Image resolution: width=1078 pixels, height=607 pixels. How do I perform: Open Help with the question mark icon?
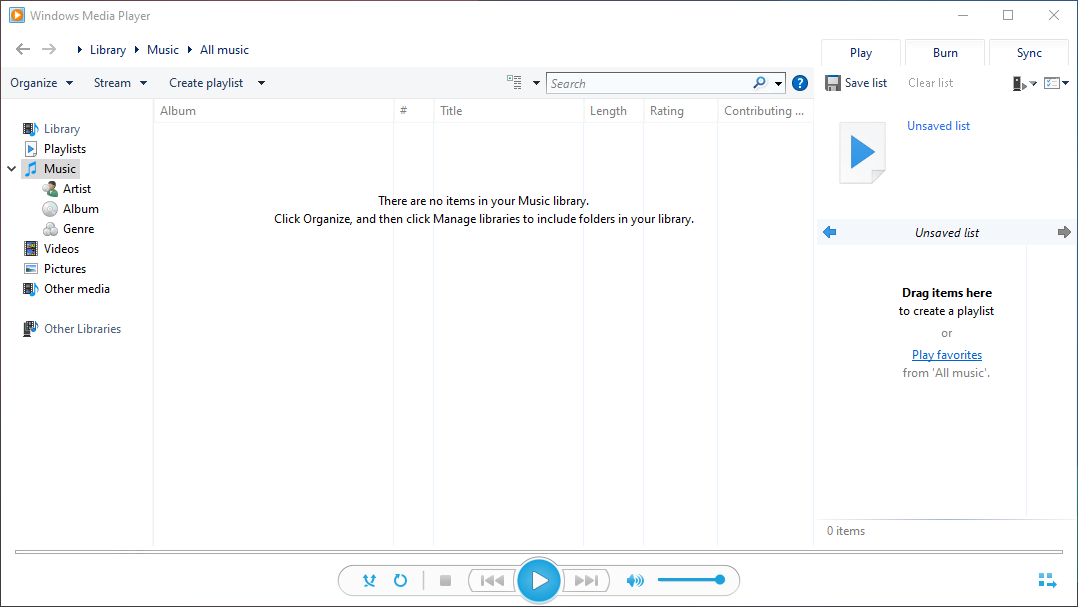coord(800,83)
